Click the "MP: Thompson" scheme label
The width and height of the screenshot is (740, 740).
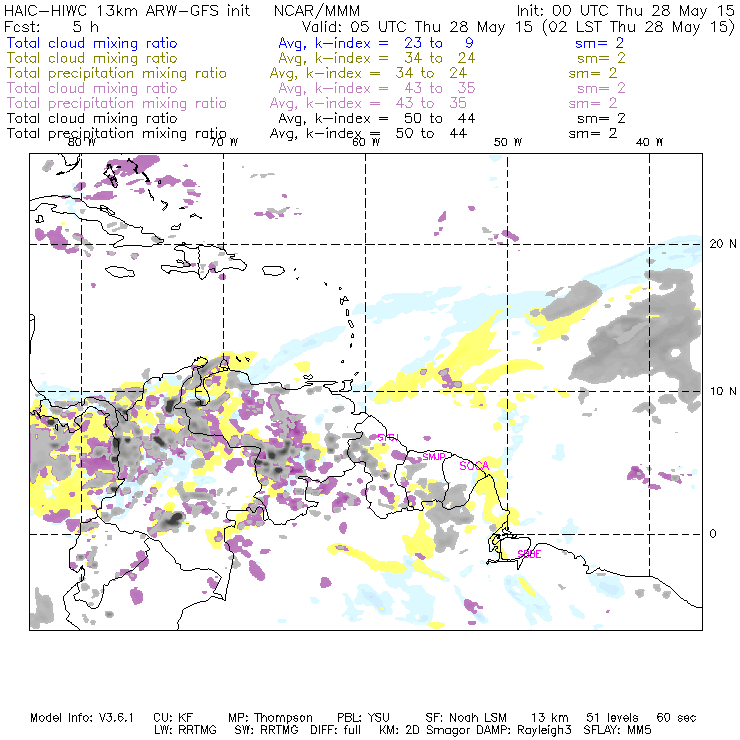coord(270,718)
